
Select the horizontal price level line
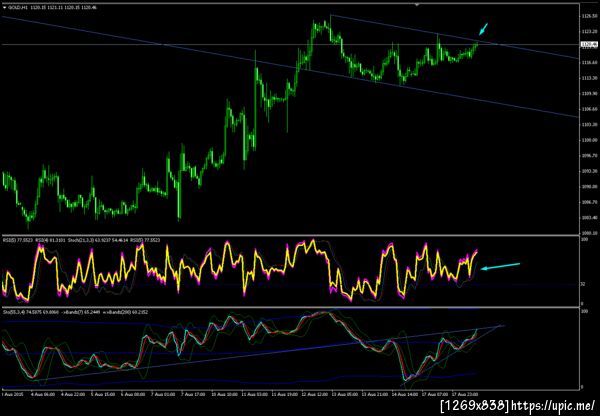(289, 44)
